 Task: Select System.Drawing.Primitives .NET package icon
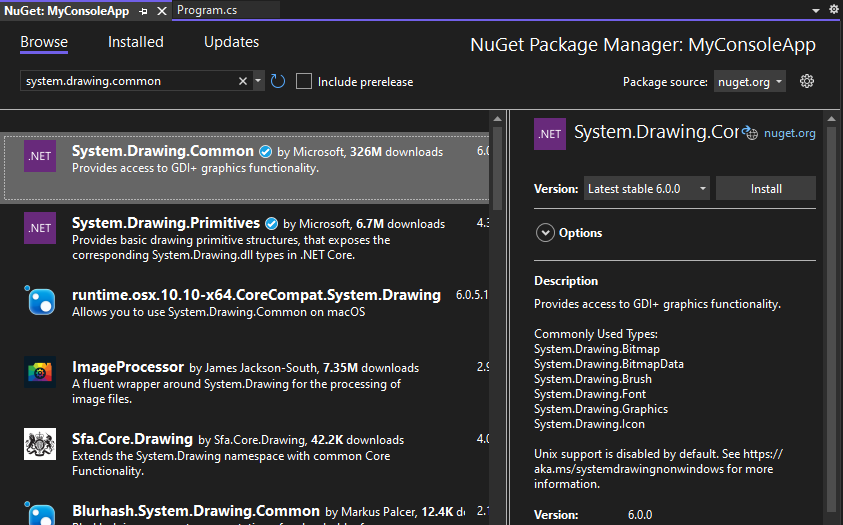[x=40, y=228]
